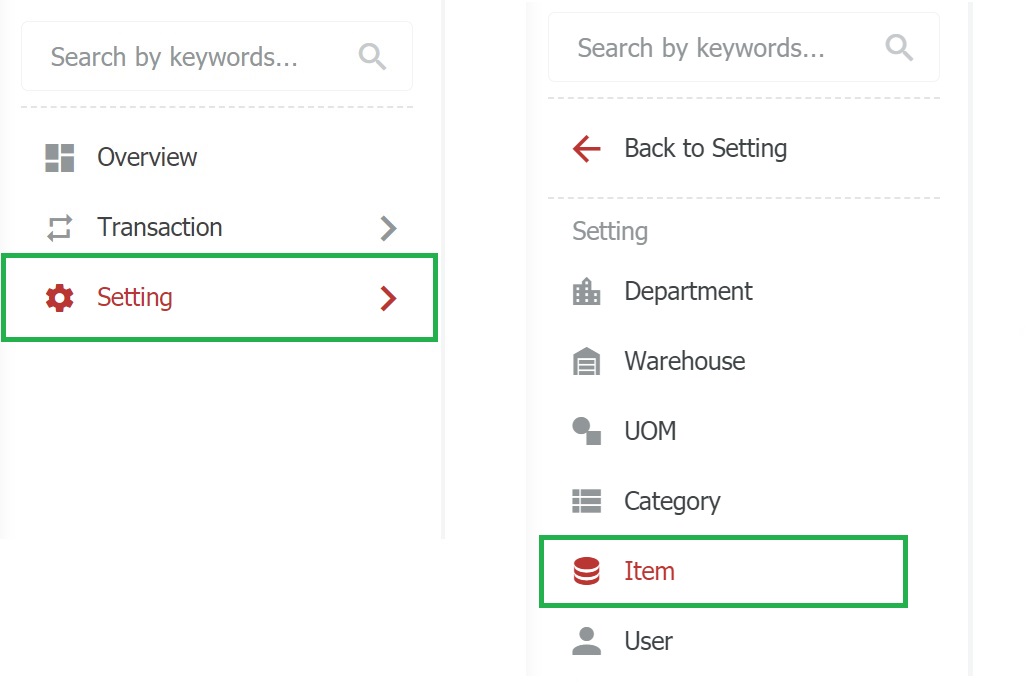This screenshot has height=686, width=1036.
Task: Click the UOM shapes icon
Action: [587, 432]
